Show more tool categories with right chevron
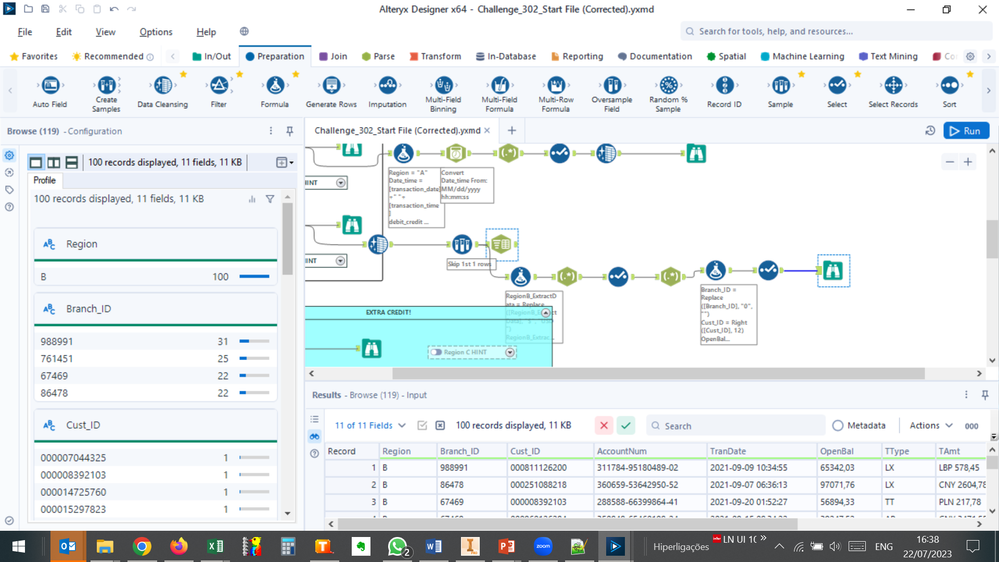 tap(989, 56)
